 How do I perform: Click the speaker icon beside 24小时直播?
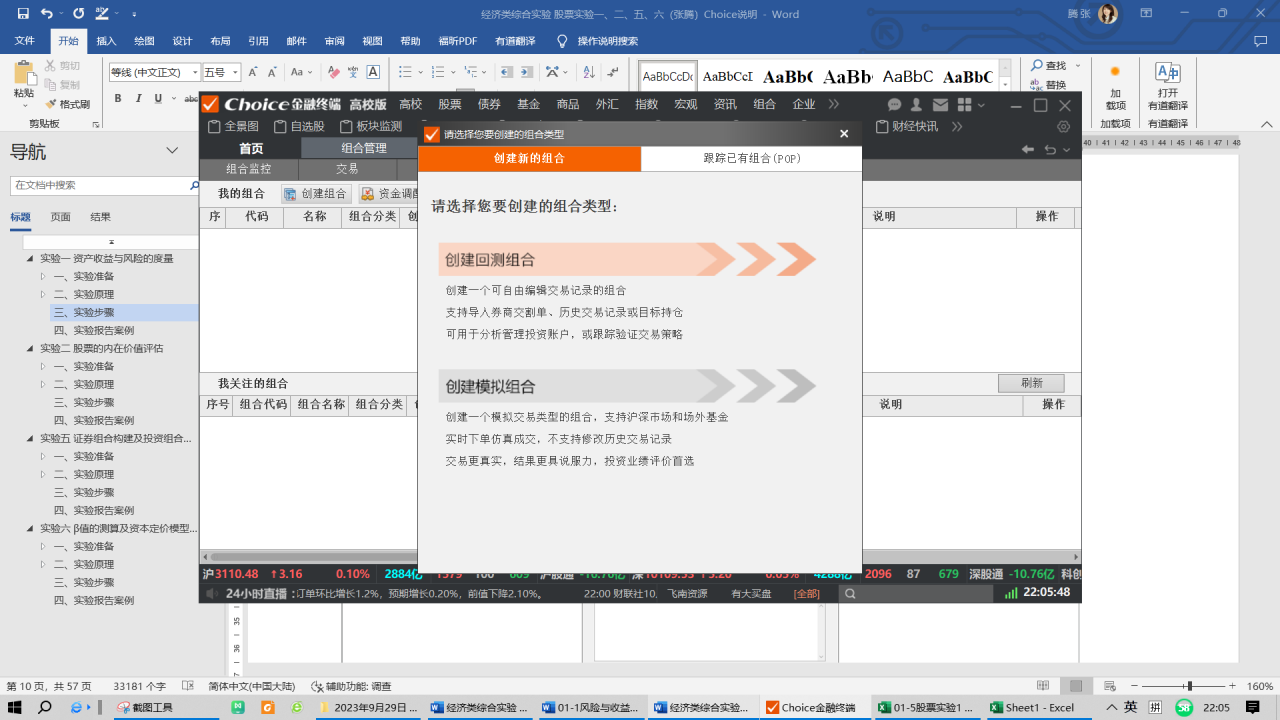pyautogui.click(x=211, y=593)
